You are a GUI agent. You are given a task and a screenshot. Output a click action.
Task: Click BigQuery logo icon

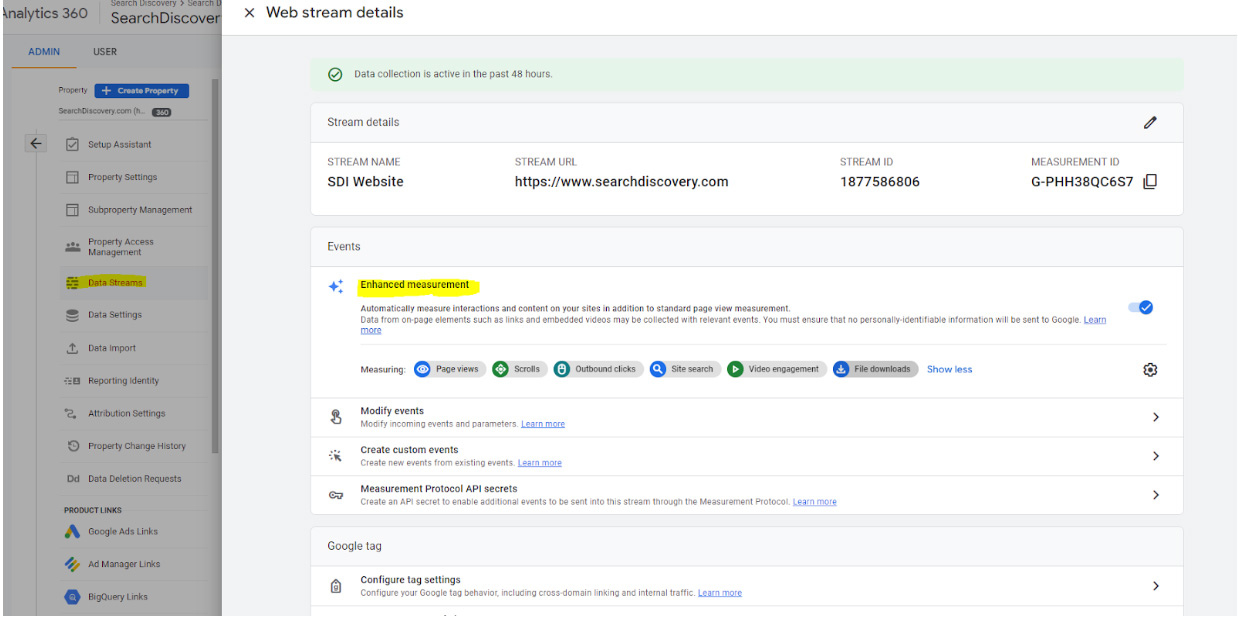point(72,597)
